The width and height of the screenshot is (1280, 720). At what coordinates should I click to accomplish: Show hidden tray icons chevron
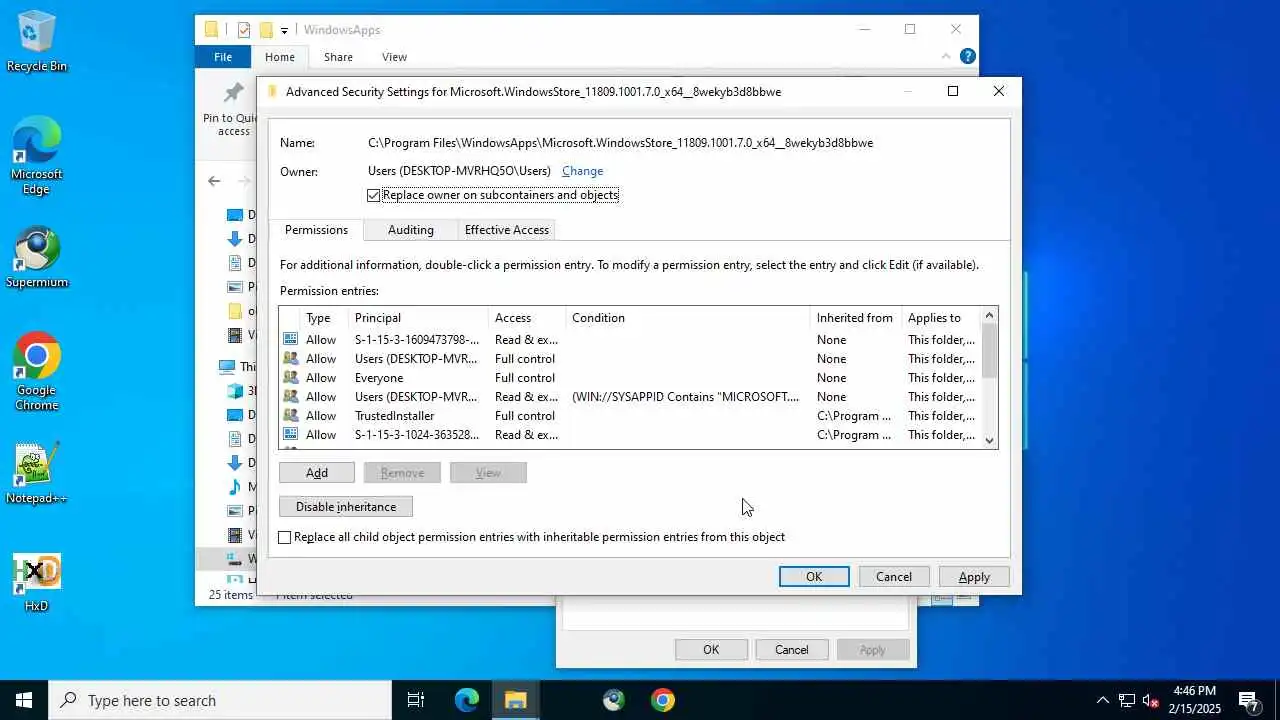tap(1103, 701)
